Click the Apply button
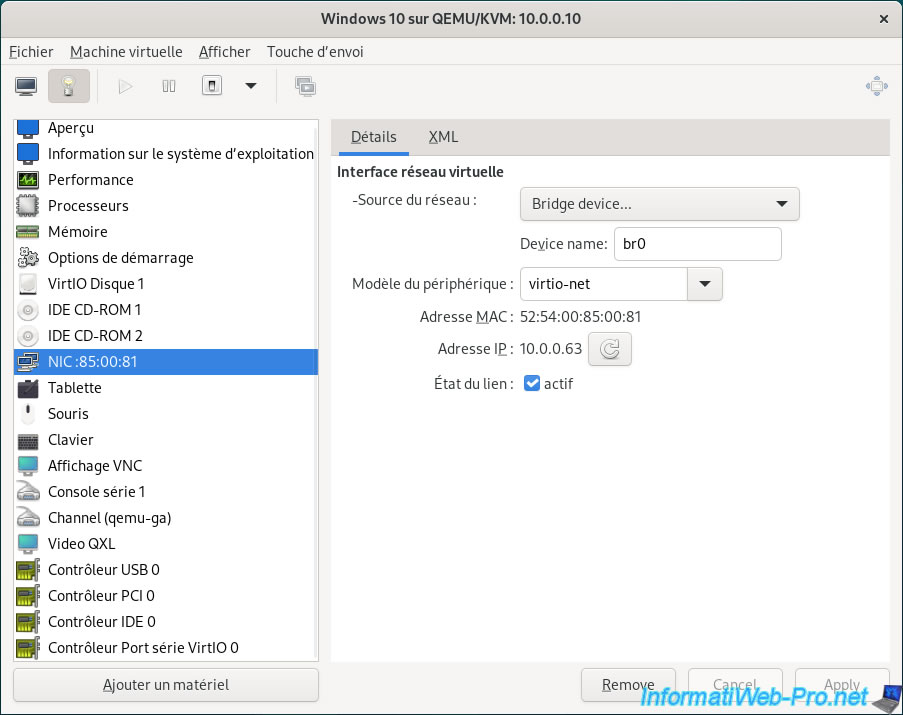This screenshot has width=903, height=715. pos(842,685)
